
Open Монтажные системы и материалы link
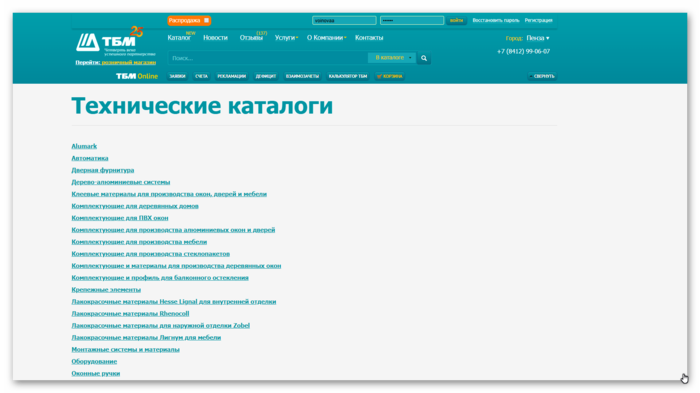click(x=125, y=350)
